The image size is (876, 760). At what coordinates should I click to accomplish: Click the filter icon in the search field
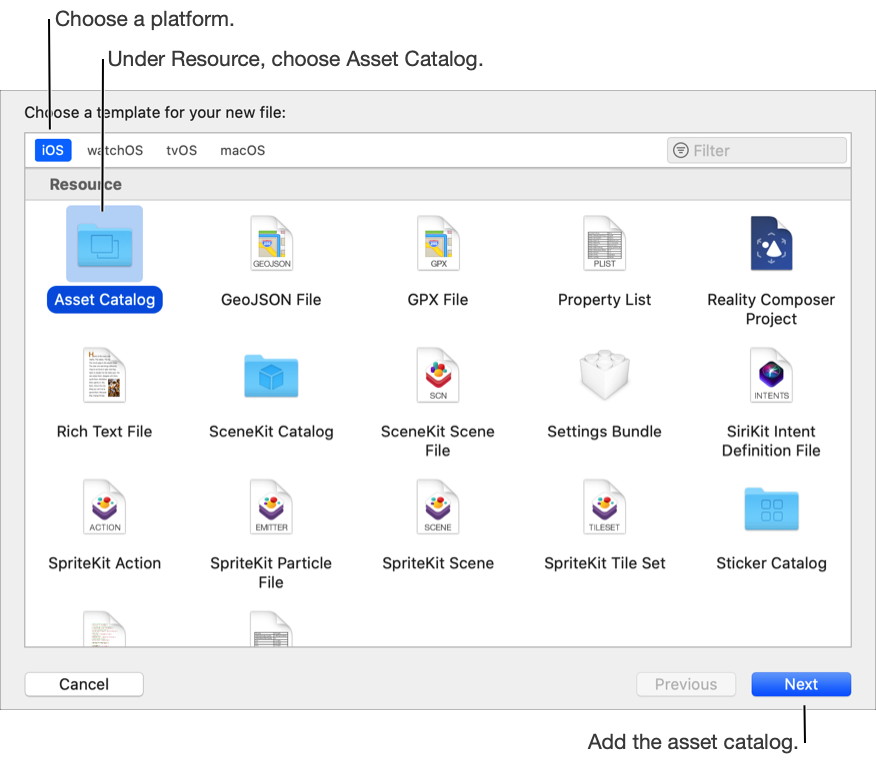pos(680,150)
